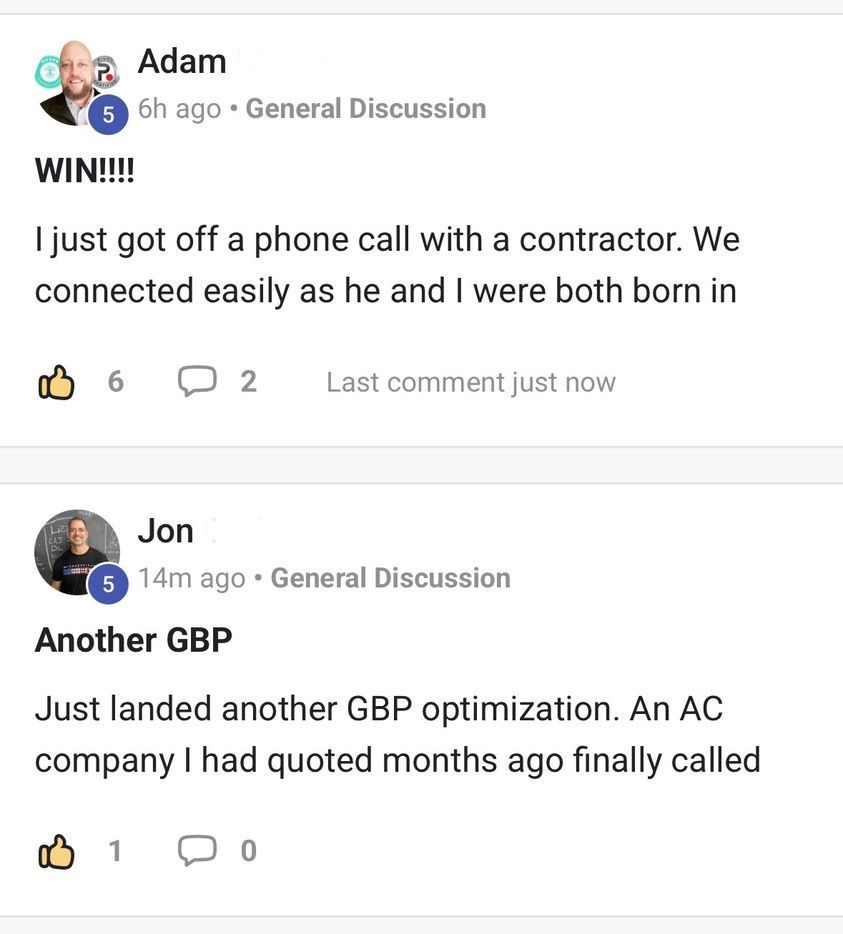The height and width of the screenshot is (934, 843).
Task: Click thumbs-up icon on Jon's Another GBP post
Action: point(56,851)
